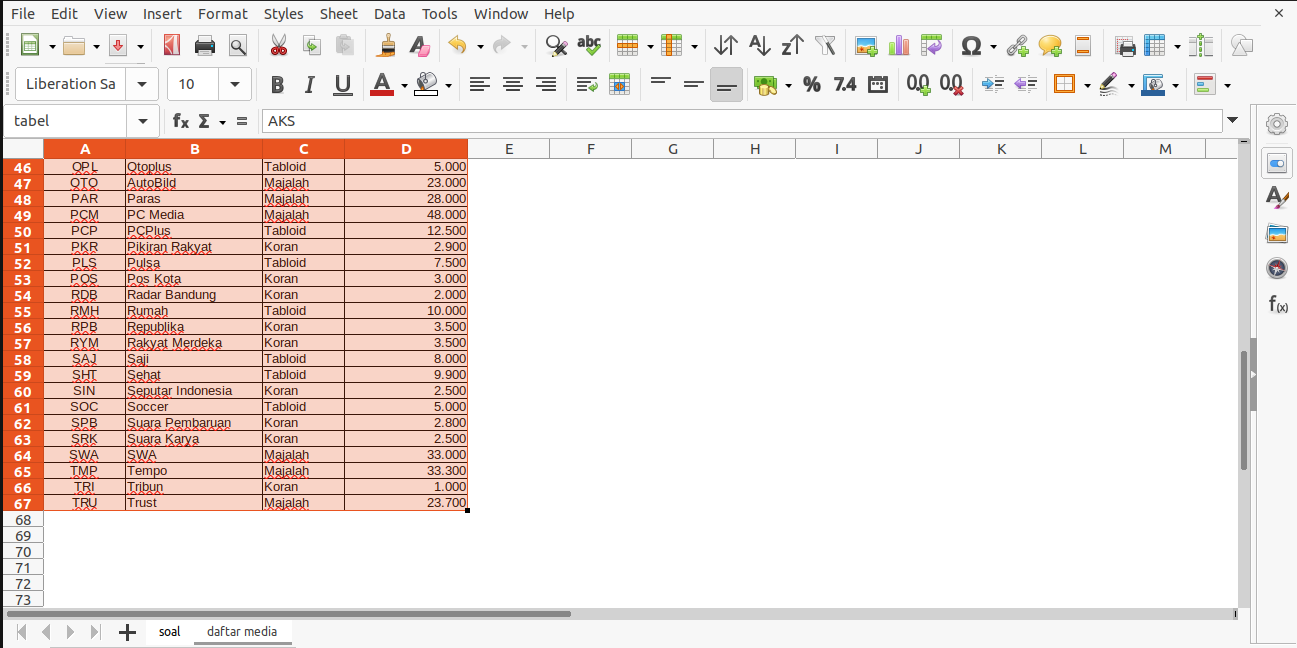Expand the font name dropdown
Viewport: 1297px width, 648px height.
142,85
